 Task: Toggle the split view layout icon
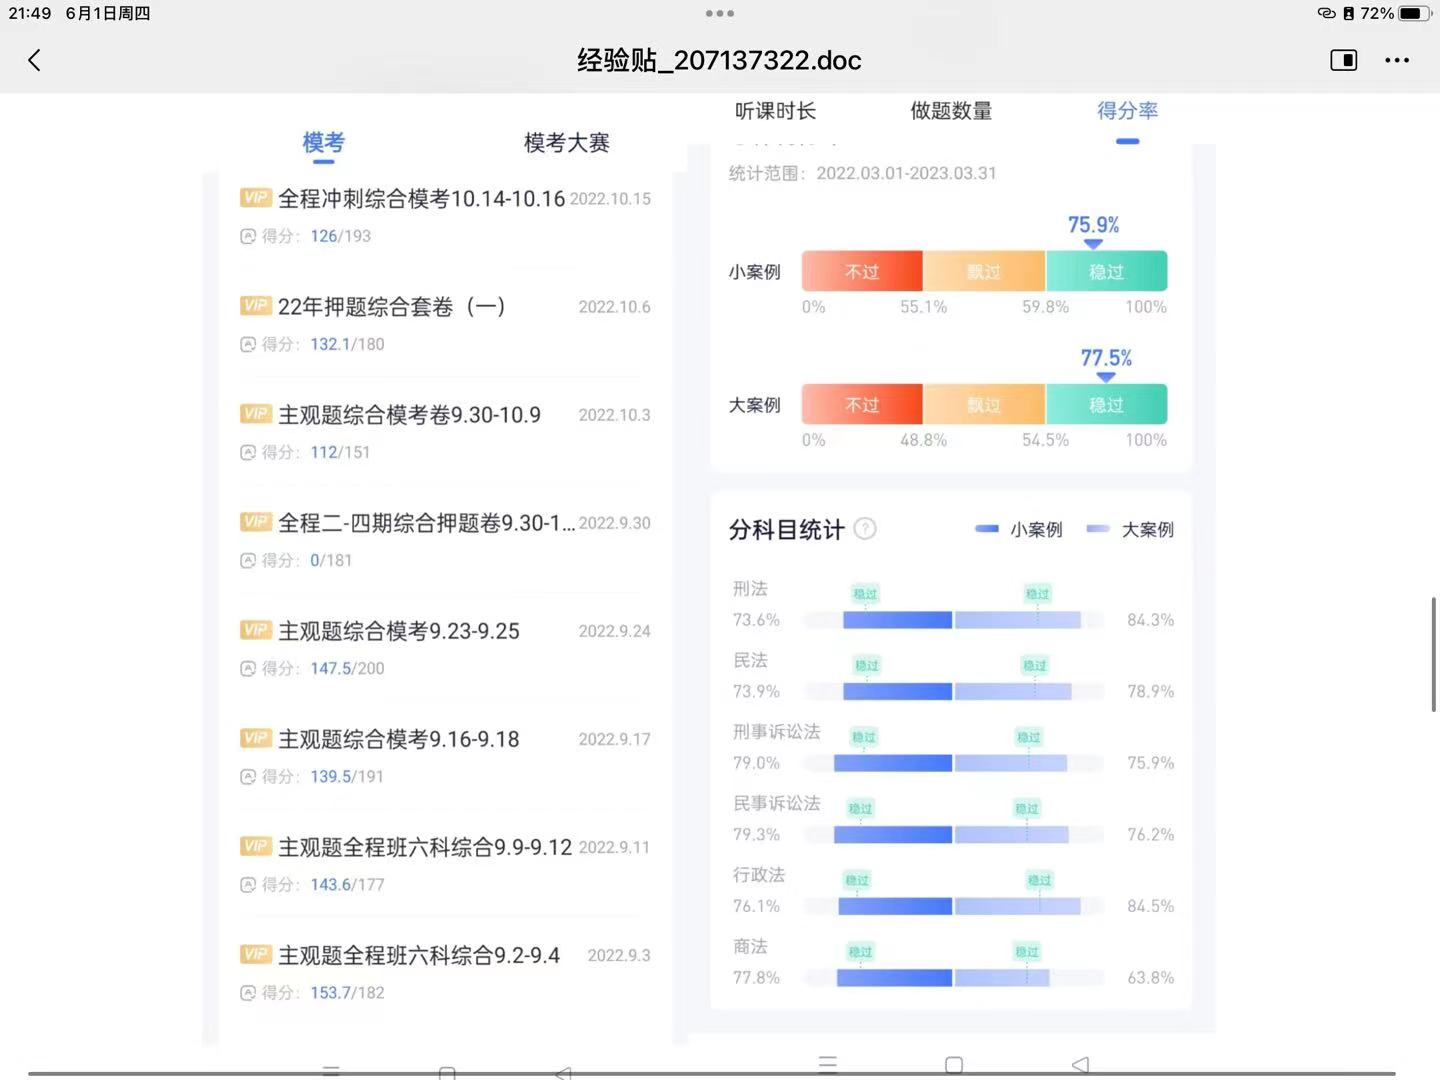pos(1344,60)
